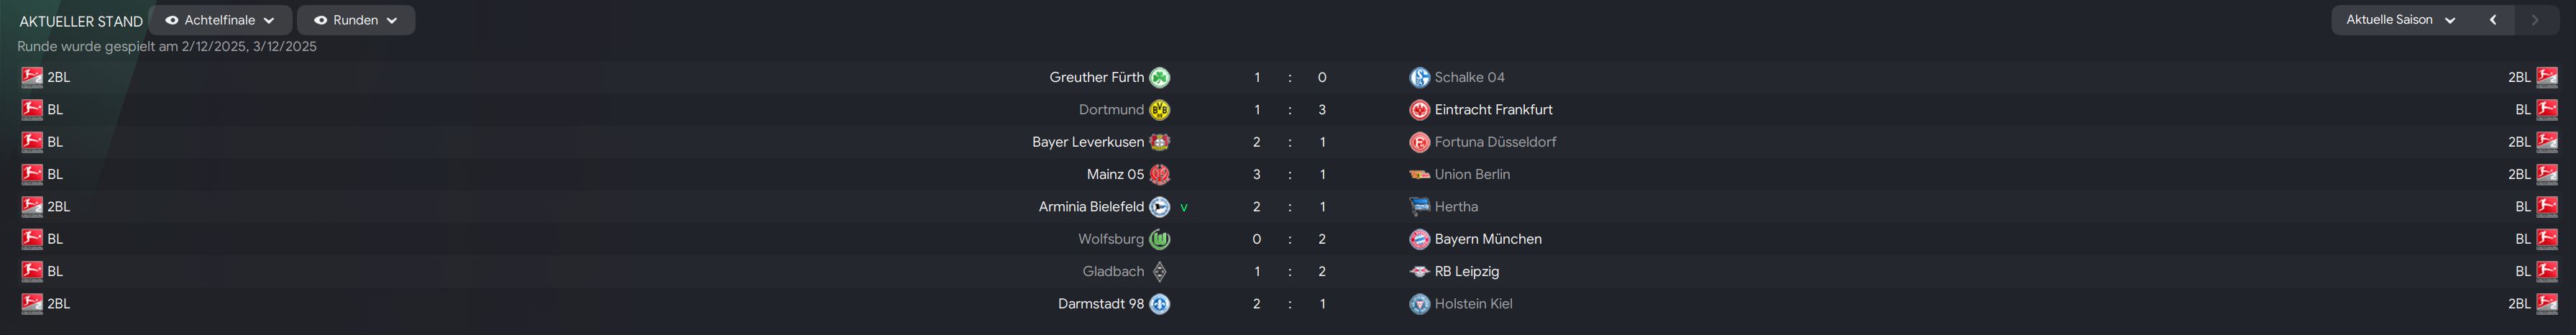Expand the Aktuelle Saison season selector

(x=2400, y=20)
